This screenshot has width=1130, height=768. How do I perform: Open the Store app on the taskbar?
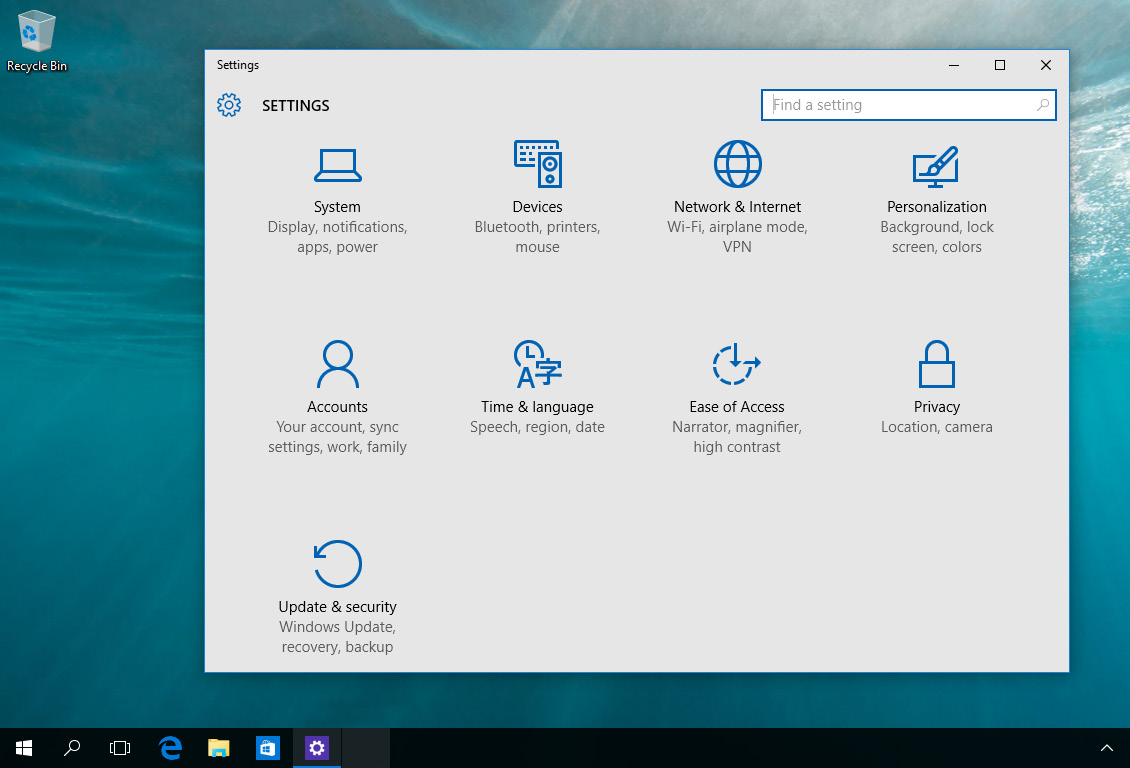coord(267,749)
